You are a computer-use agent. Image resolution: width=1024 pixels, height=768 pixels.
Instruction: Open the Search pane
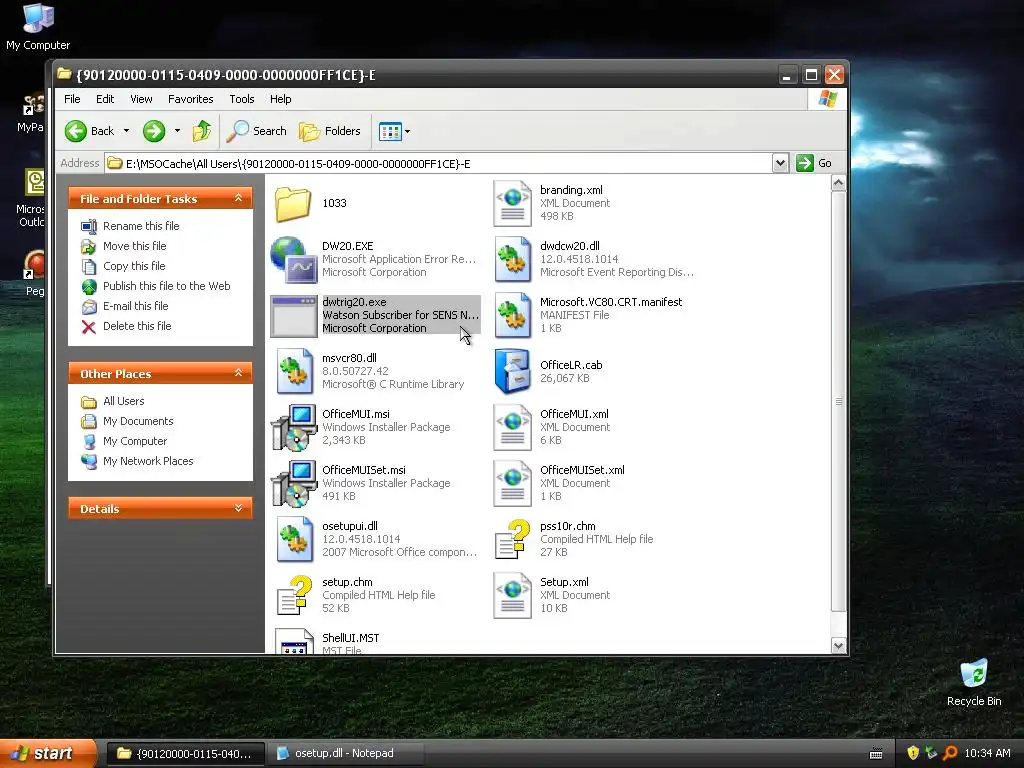[x=256, y=131]
